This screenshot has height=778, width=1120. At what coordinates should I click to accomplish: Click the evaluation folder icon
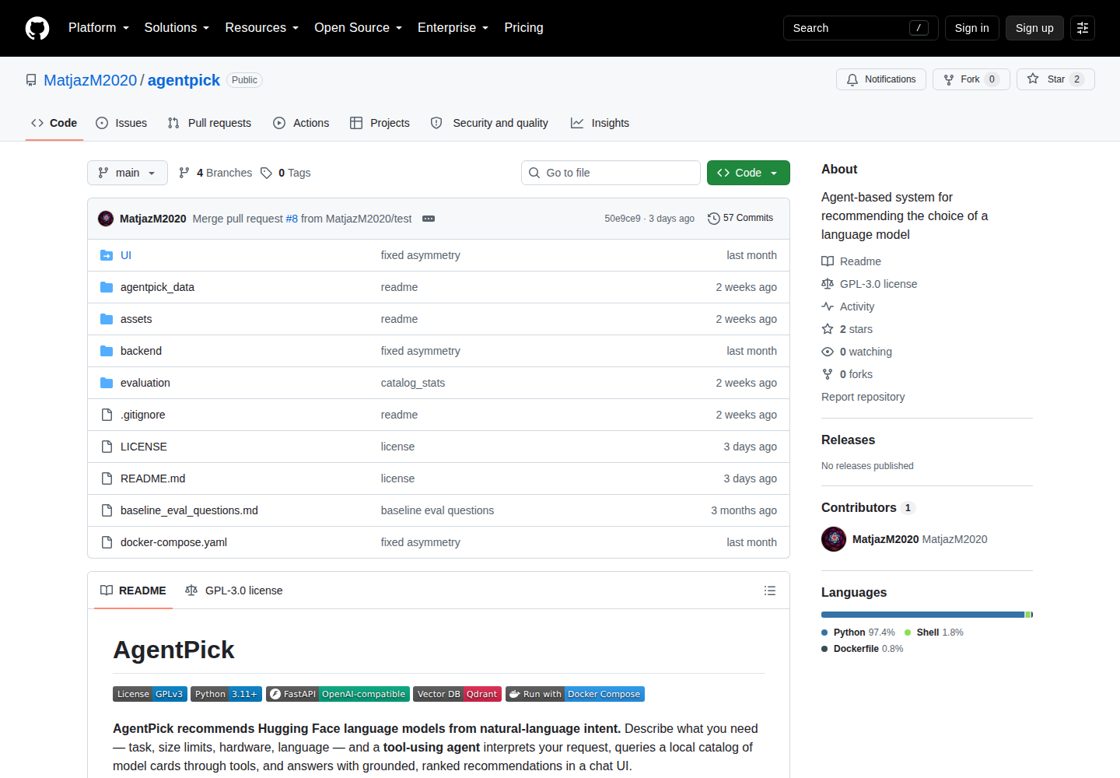[x=106, y=383]
